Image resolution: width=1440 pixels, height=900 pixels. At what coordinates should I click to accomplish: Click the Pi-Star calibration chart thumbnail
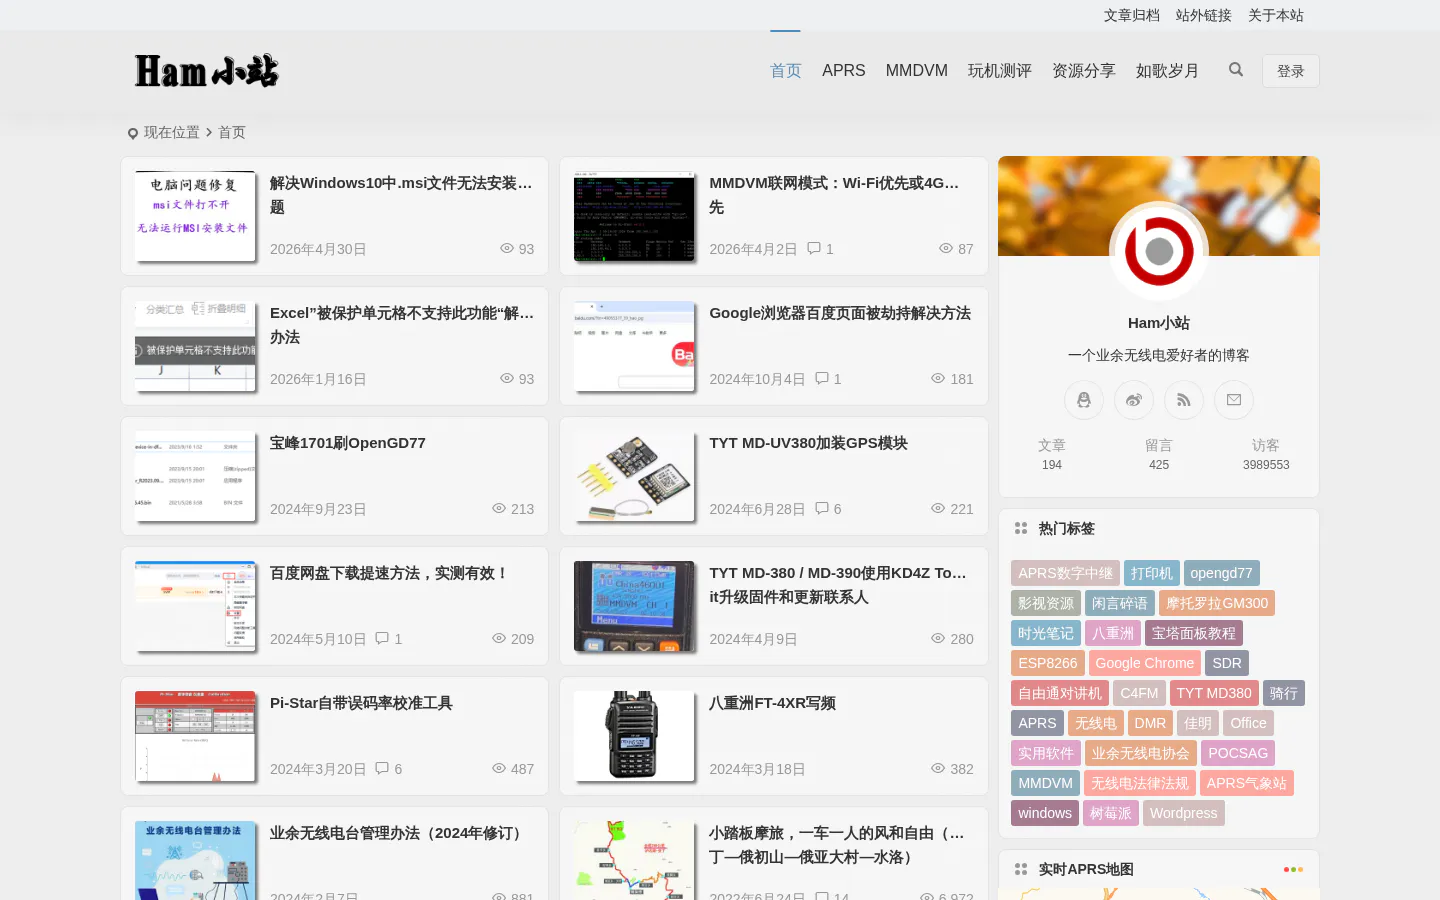[195, 736]
